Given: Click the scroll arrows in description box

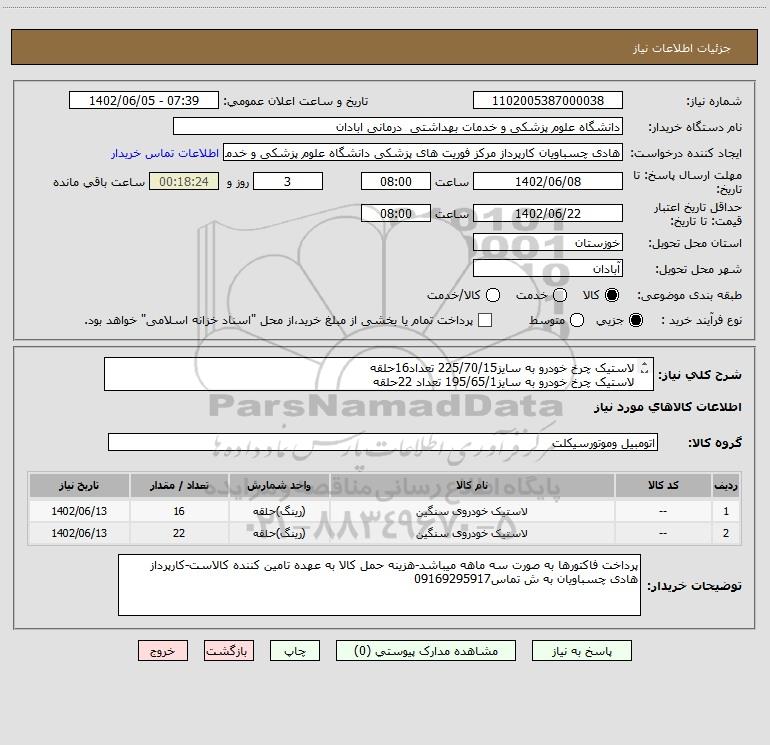Looking at the screenshot, I should pos(645,367).
